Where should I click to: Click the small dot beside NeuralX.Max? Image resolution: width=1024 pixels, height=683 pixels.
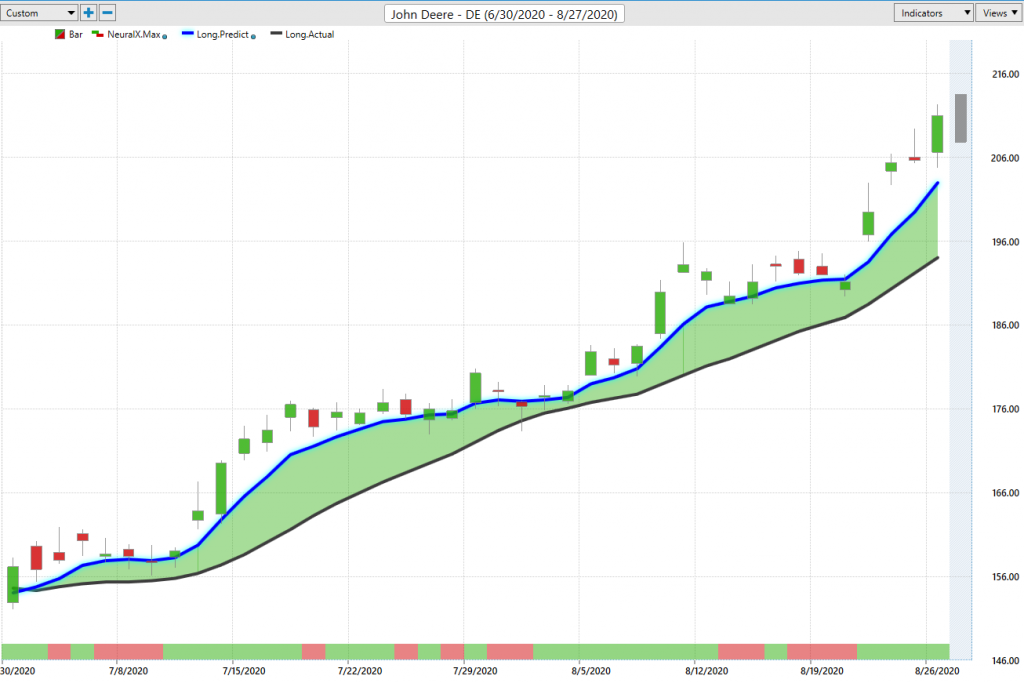[x=165, y=37]
